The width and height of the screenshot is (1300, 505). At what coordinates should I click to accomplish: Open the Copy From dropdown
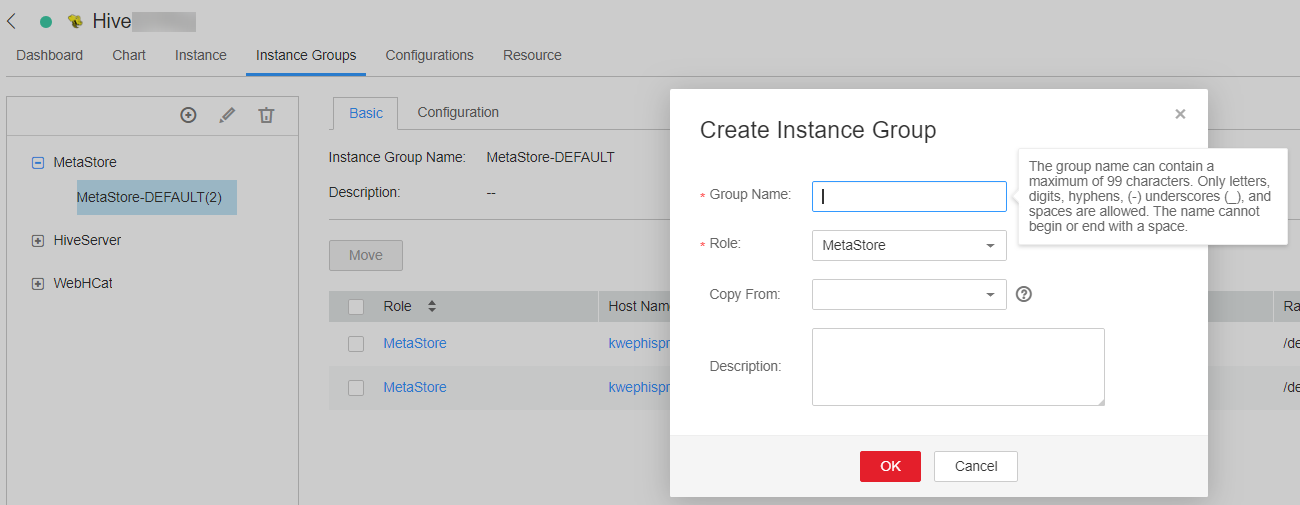[x=909, y=294]
